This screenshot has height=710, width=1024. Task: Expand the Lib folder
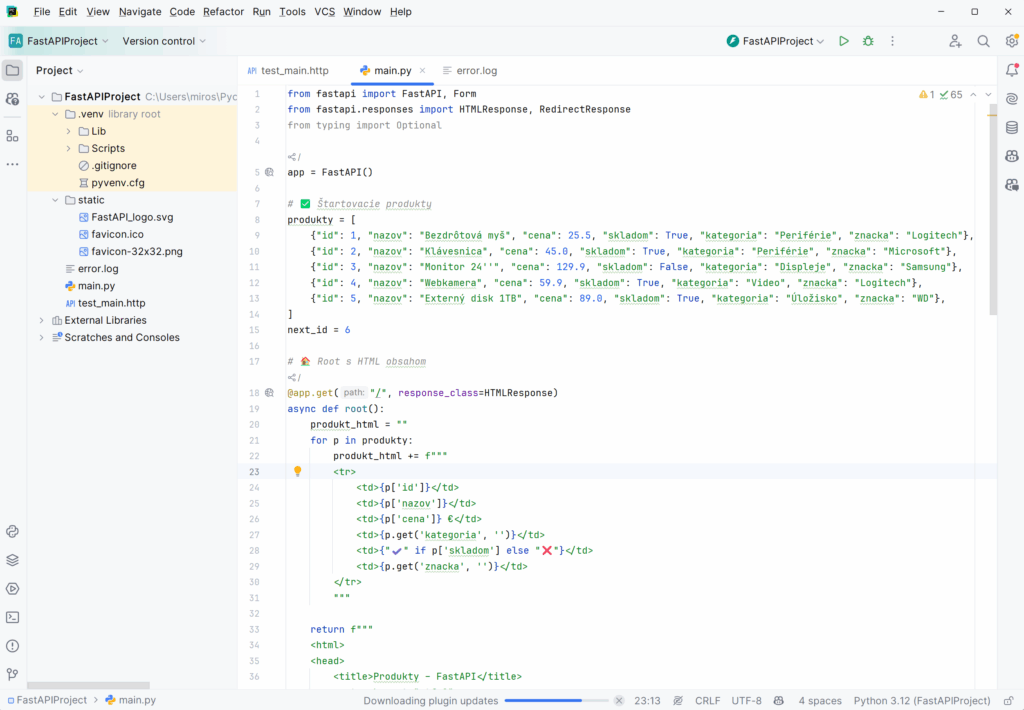(x=69, y=131)
